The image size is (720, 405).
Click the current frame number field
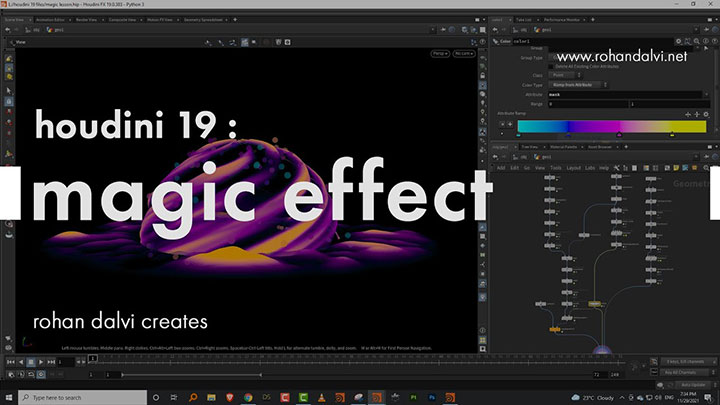[x=66, y=362]
